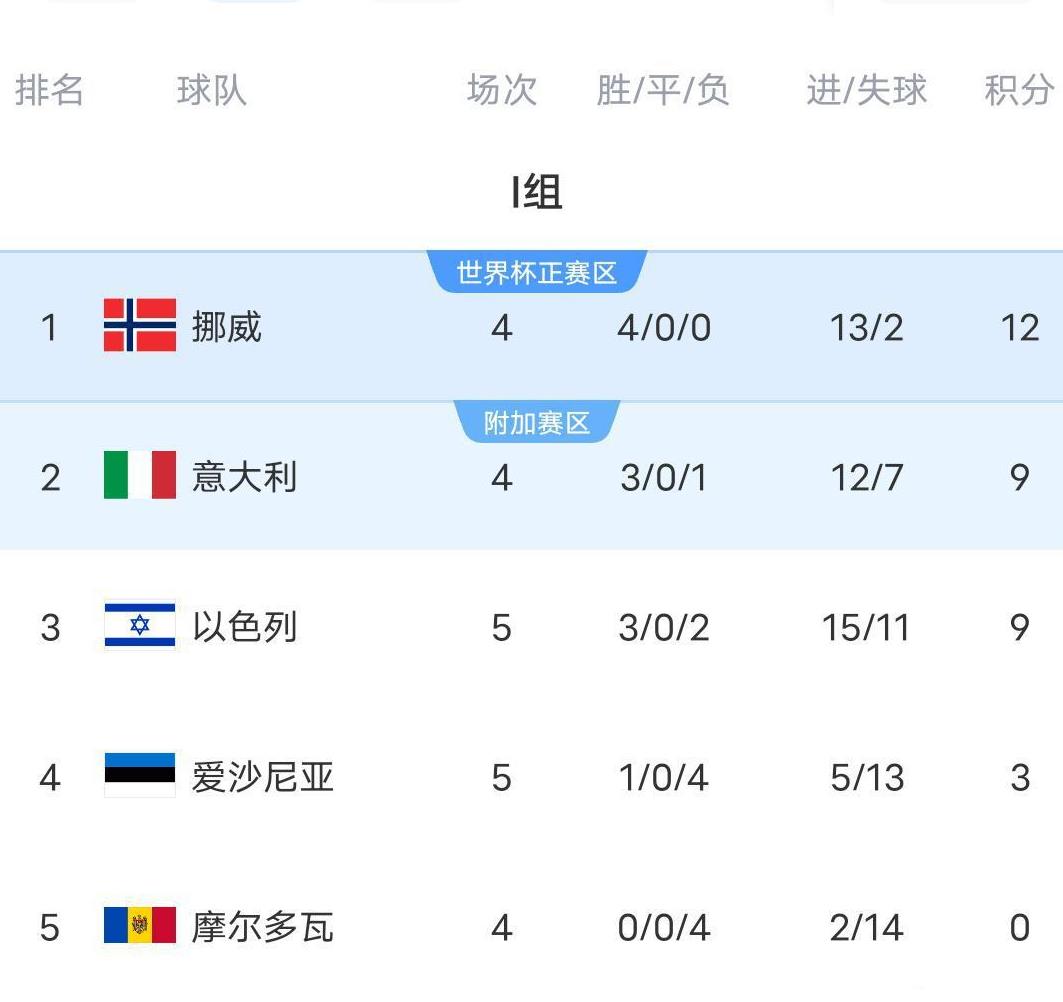
Task: Click the Italy flag icon
Action: (x=140, y=476)
